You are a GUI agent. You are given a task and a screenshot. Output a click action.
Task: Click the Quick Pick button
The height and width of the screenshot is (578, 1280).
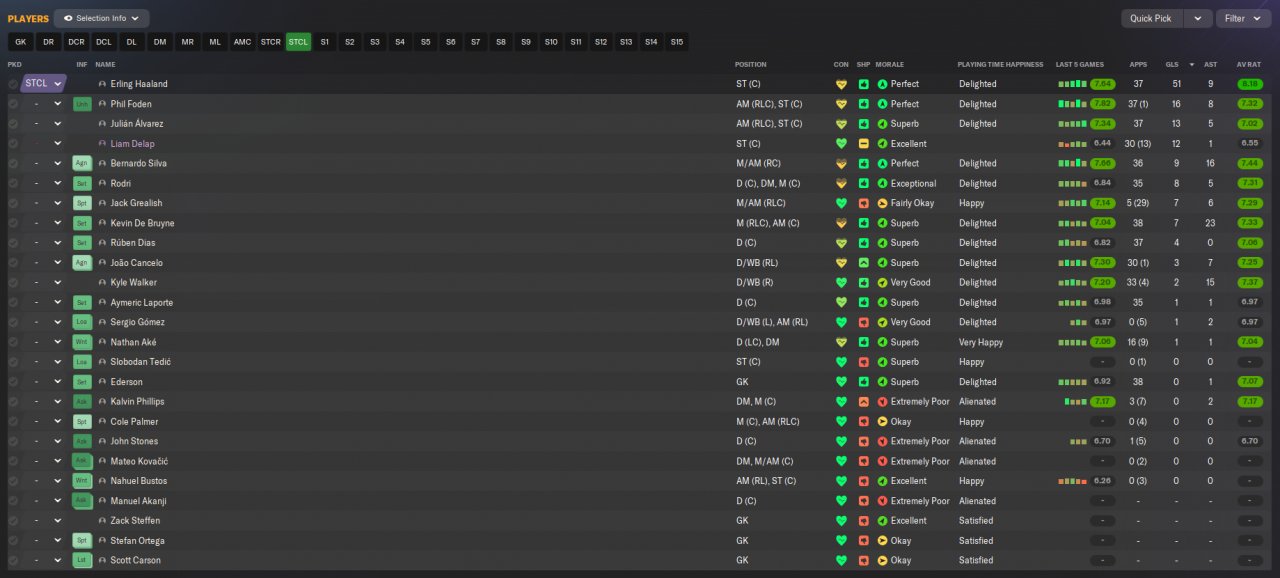click(1151, 18)
